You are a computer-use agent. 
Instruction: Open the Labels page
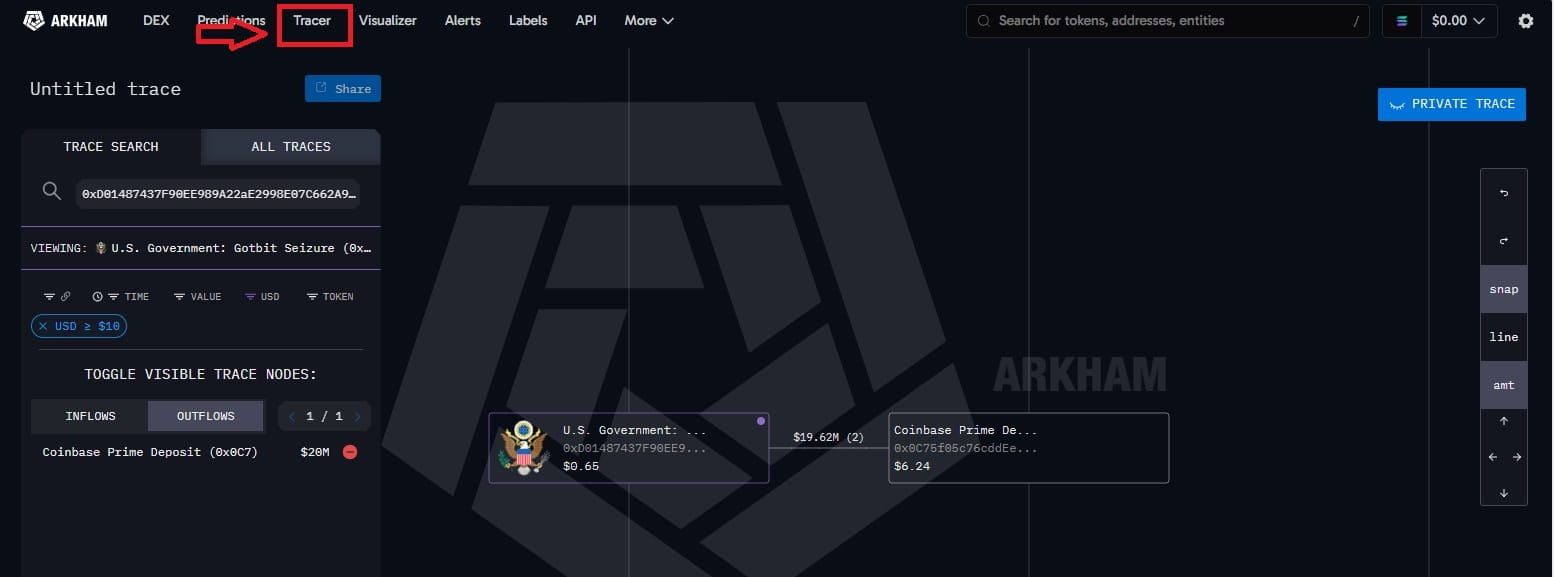(528, 21)
